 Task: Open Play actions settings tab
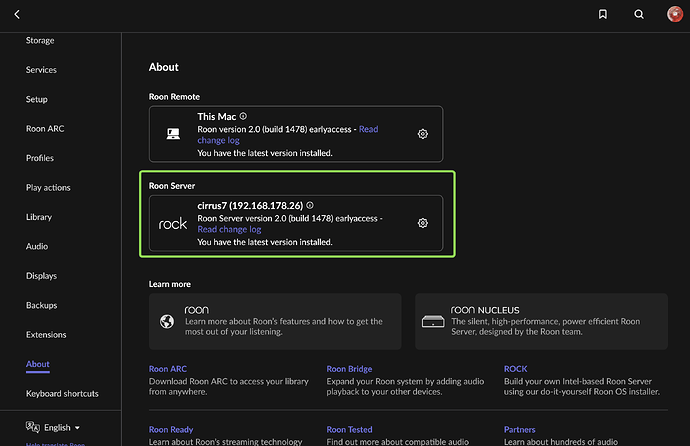[x=48, y=188]
